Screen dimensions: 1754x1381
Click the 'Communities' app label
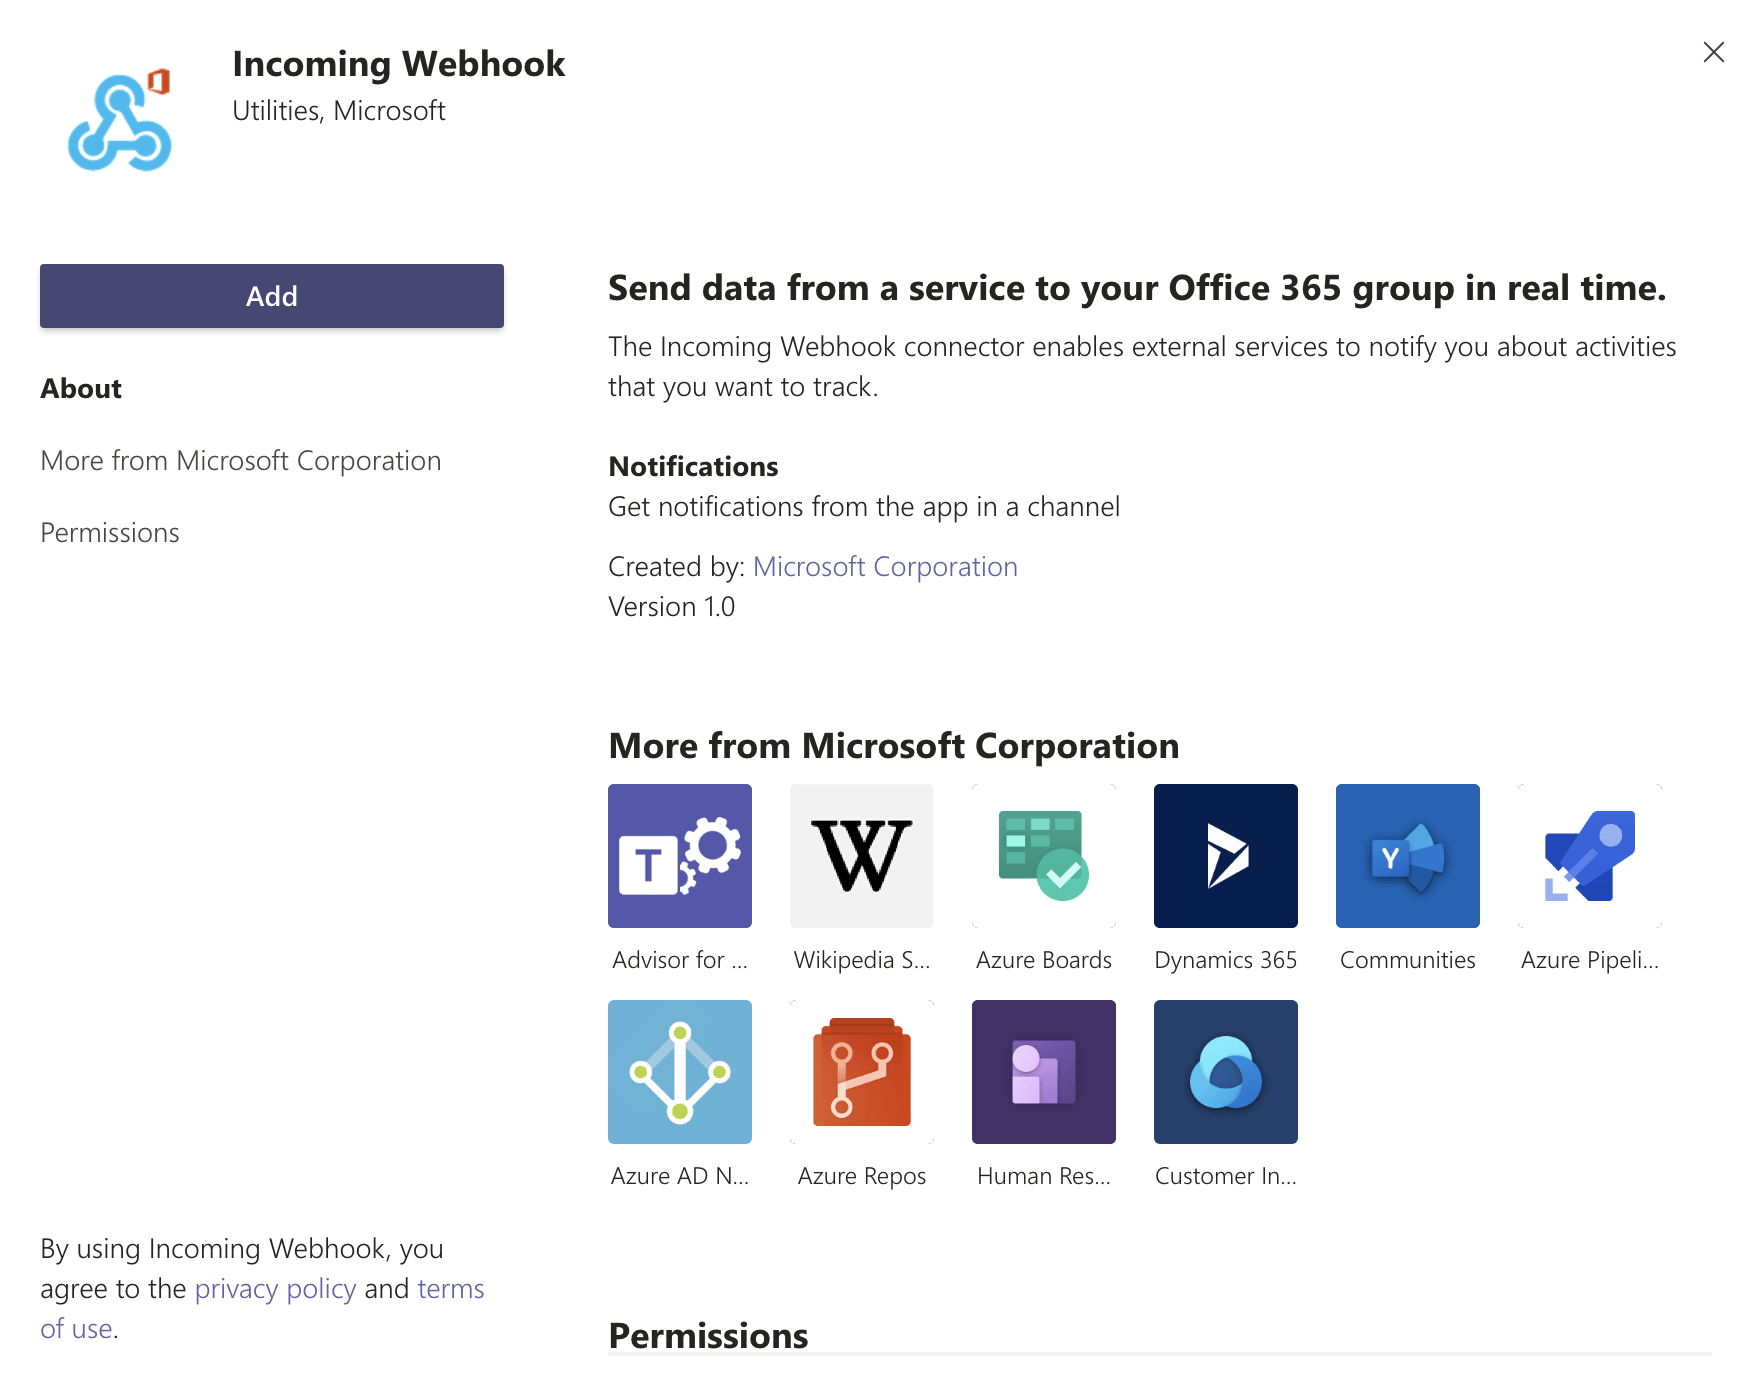[x=1408, y=960]
